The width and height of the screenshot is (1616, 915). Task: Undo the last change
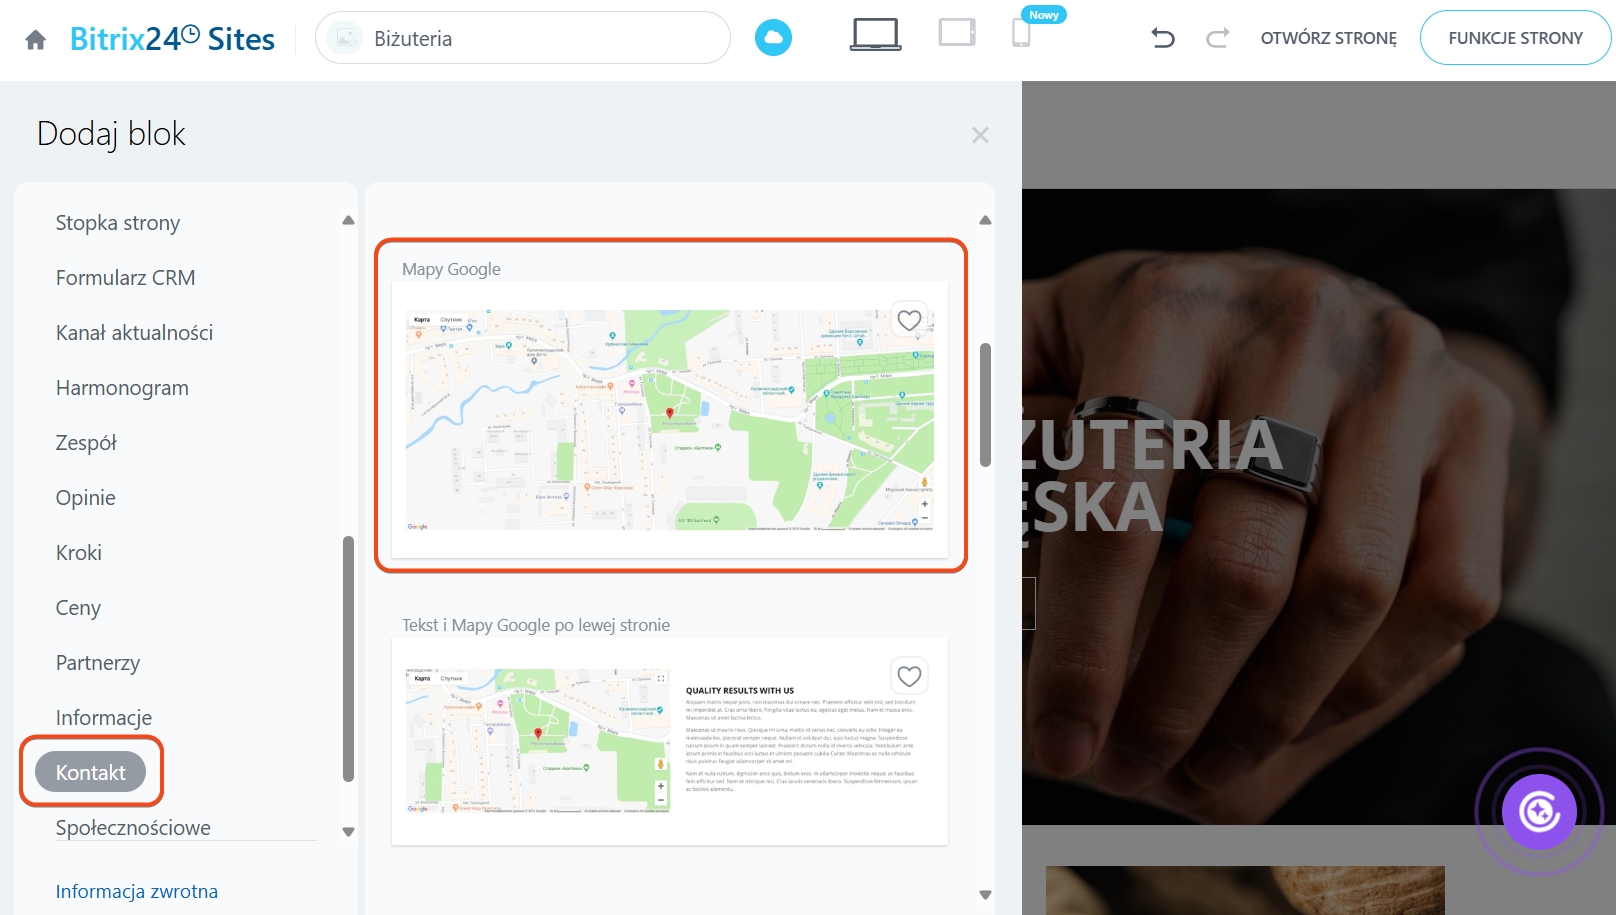(1162, 38)
